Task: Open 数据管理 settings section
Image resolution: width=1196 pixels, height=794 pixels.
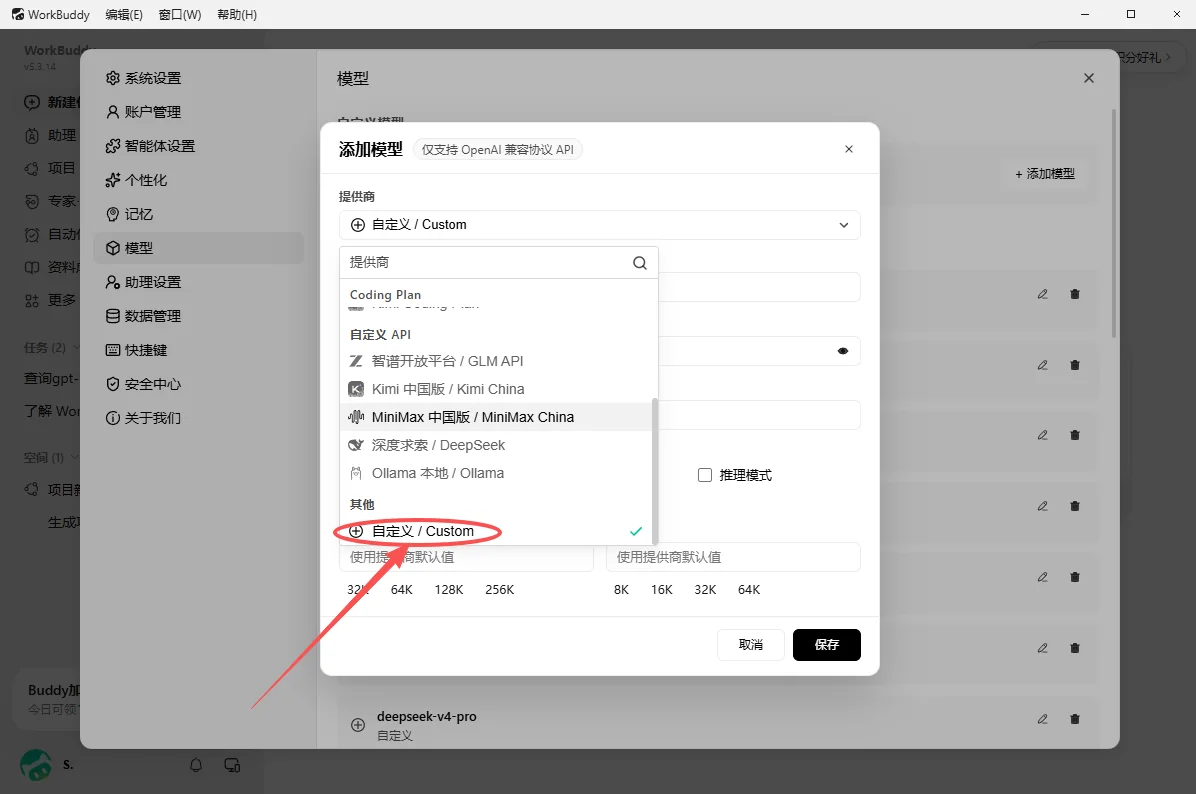Action: (198, 316)
